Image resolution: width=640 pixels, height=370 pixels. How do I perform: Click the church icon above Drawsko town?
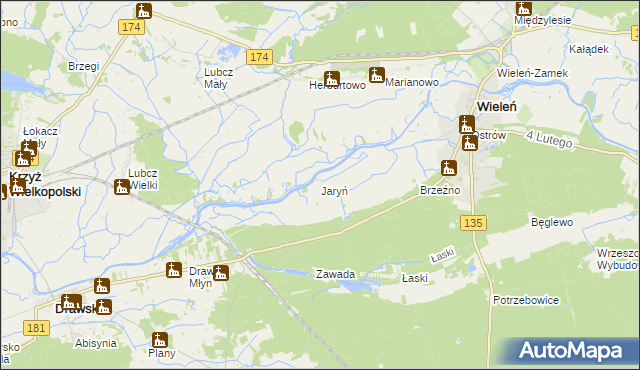(102, 286)
